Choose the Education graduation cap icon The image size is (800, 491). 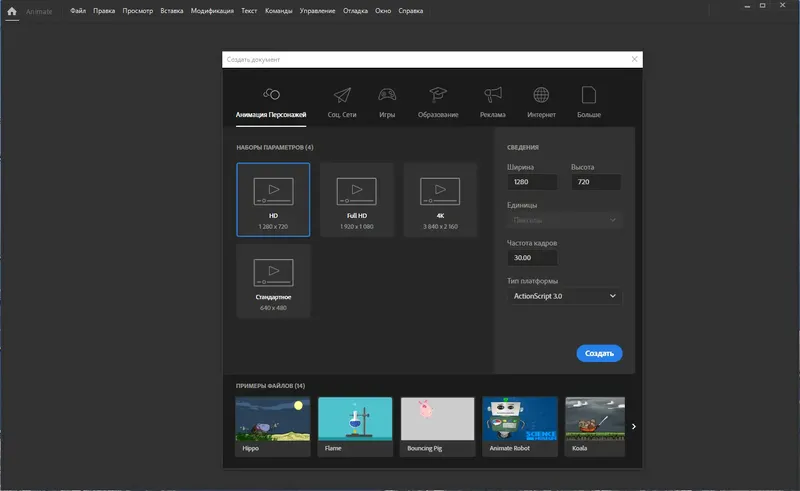click(438, 94)
